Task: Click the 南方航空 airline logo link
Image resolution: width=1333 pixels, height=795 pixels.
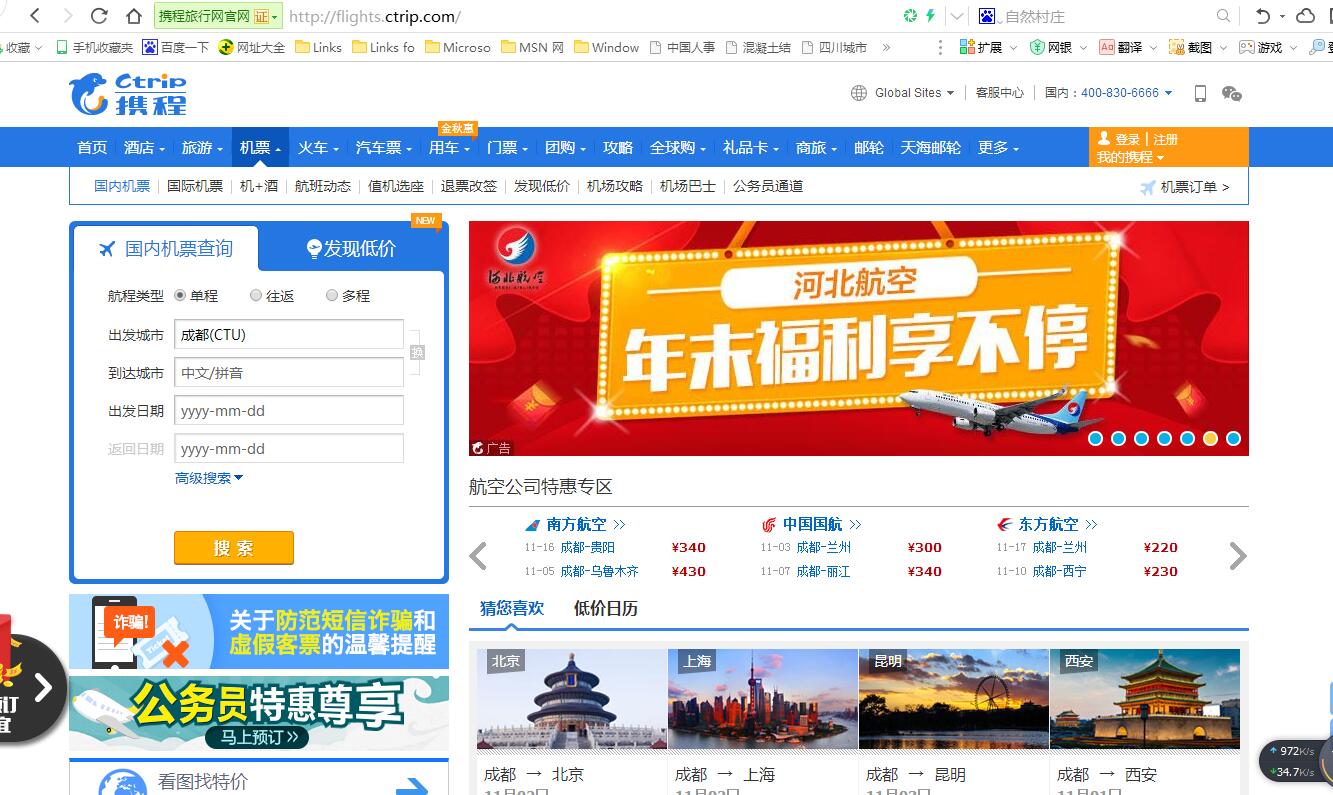Action: click(575, 524)
